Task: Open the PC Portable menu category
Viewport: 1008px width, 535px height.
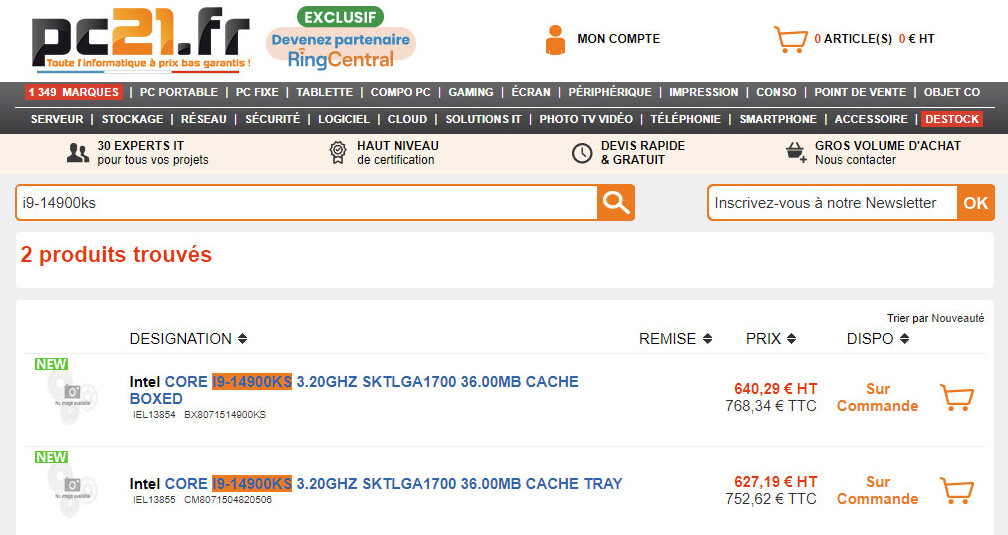Action: pos(179,92)
